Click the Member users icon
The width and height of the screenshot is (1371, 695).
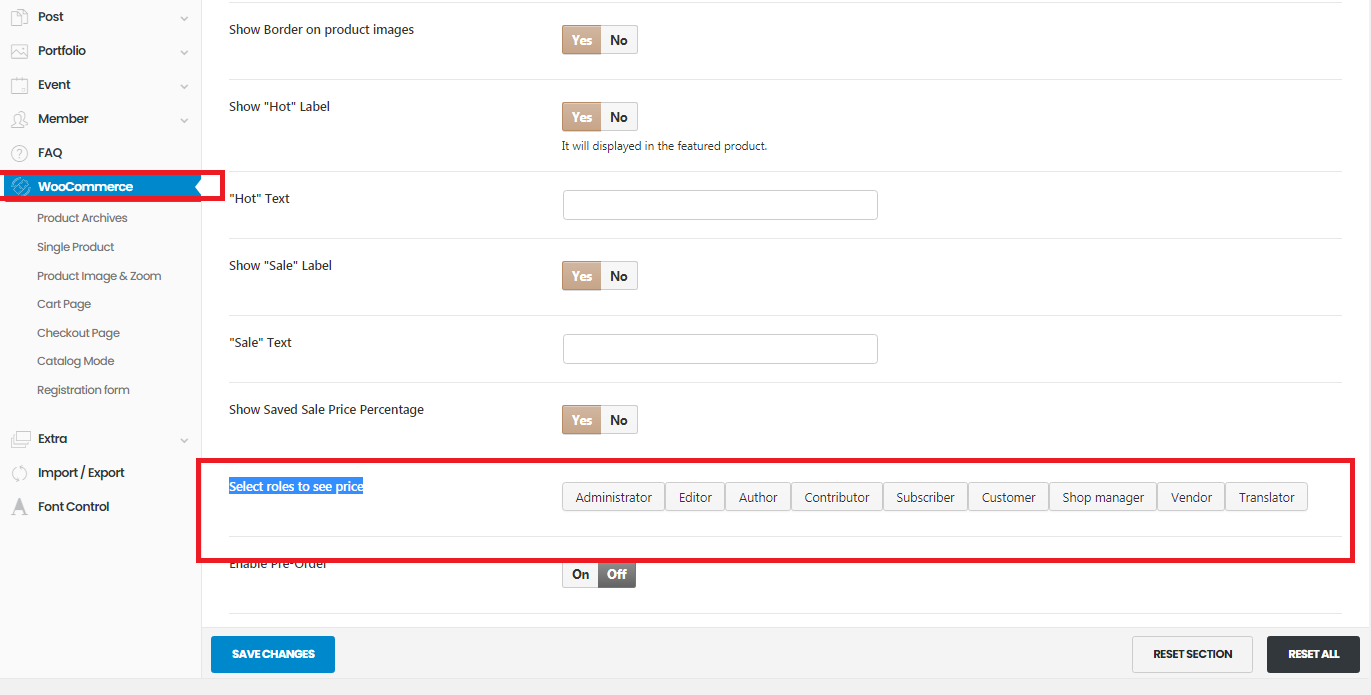click(19, 119)
